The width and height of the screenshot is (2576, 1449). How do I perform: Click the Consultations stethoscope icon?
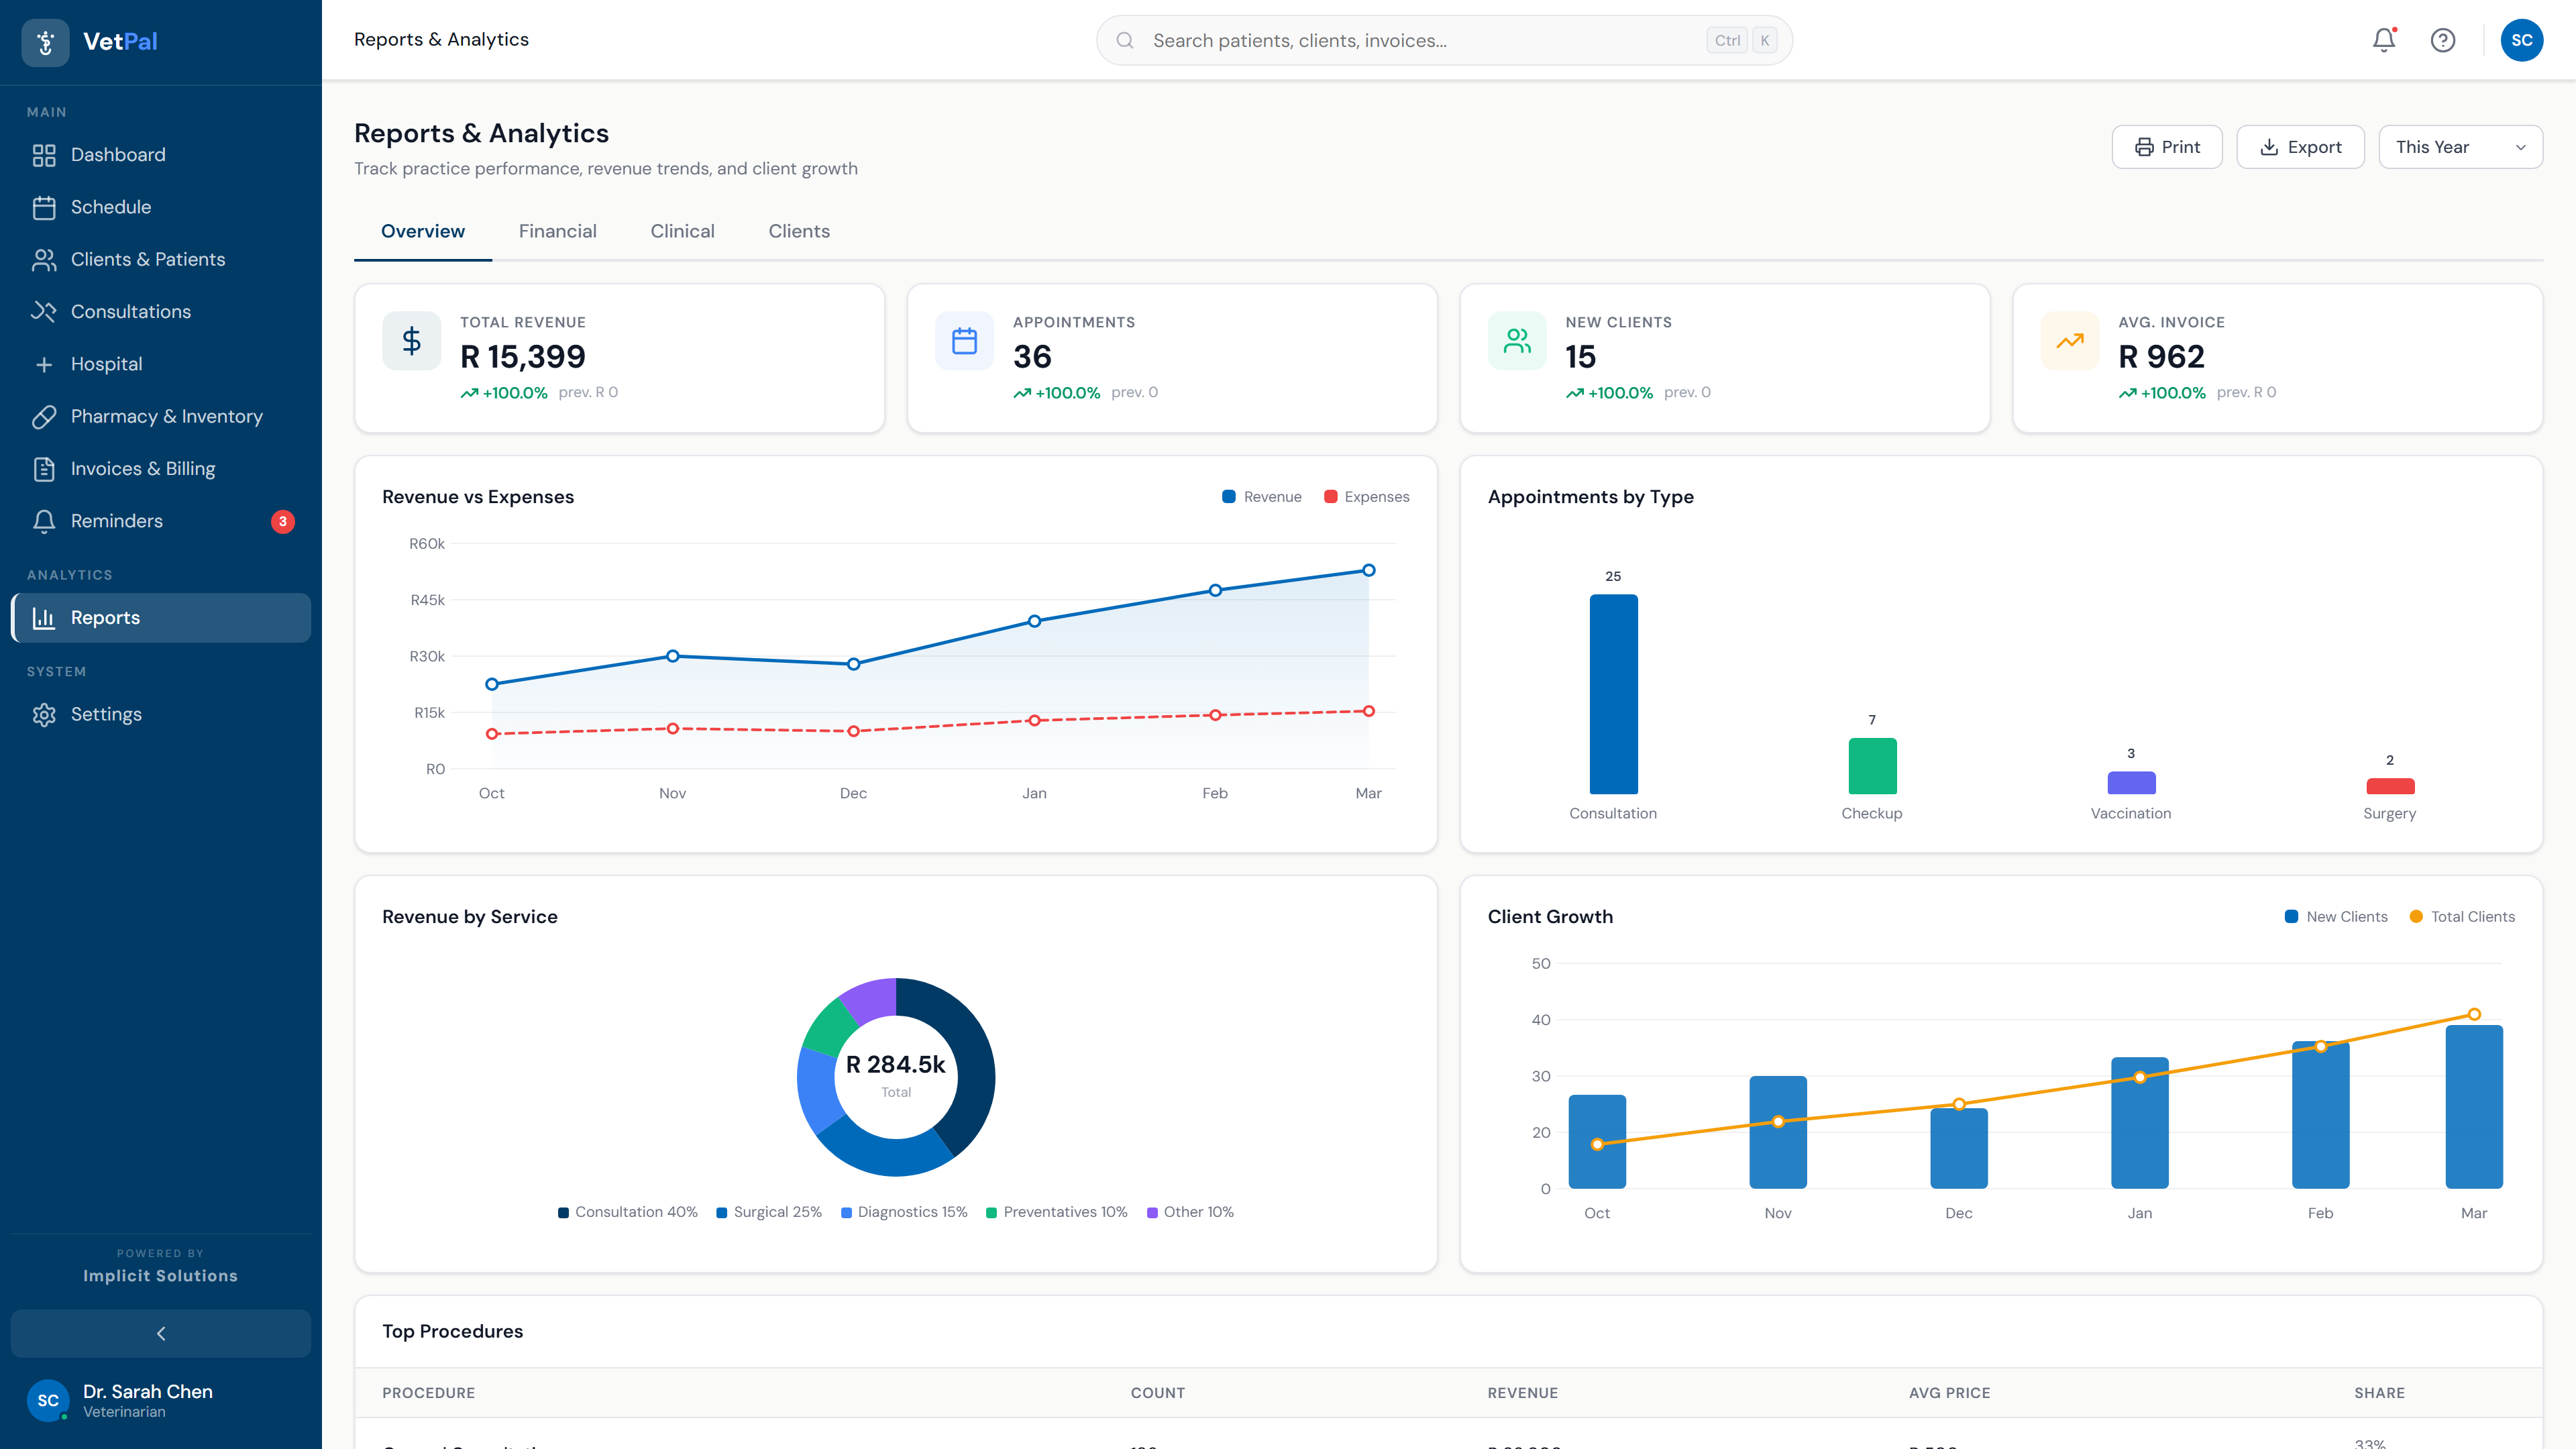click(x=44, y=311)
